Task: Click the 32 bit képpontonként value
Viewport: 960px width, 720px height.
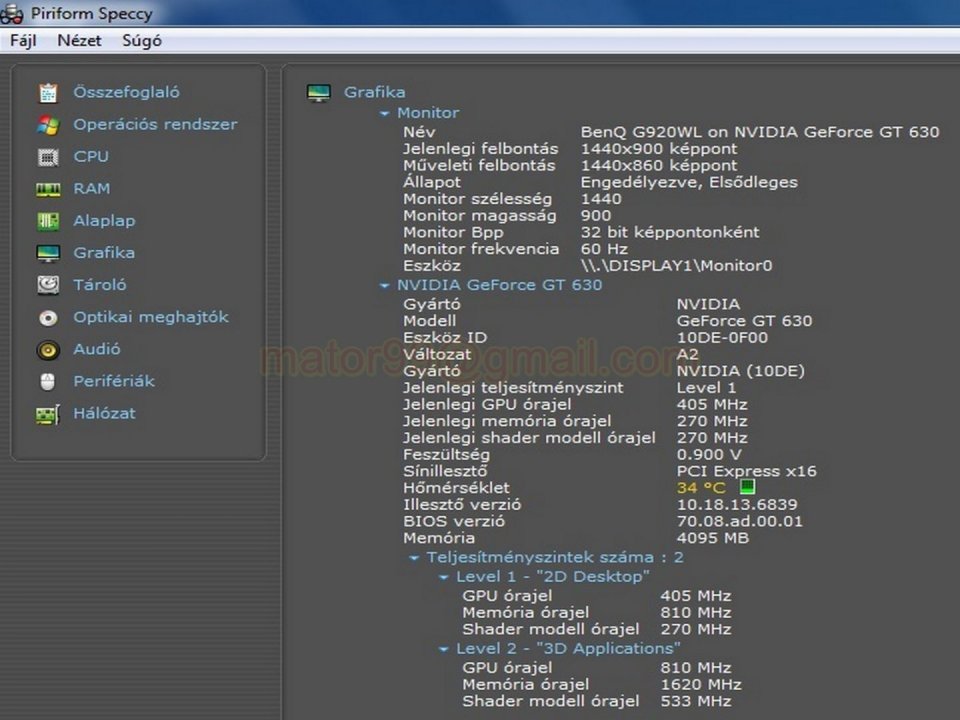Action: [670, 233]
